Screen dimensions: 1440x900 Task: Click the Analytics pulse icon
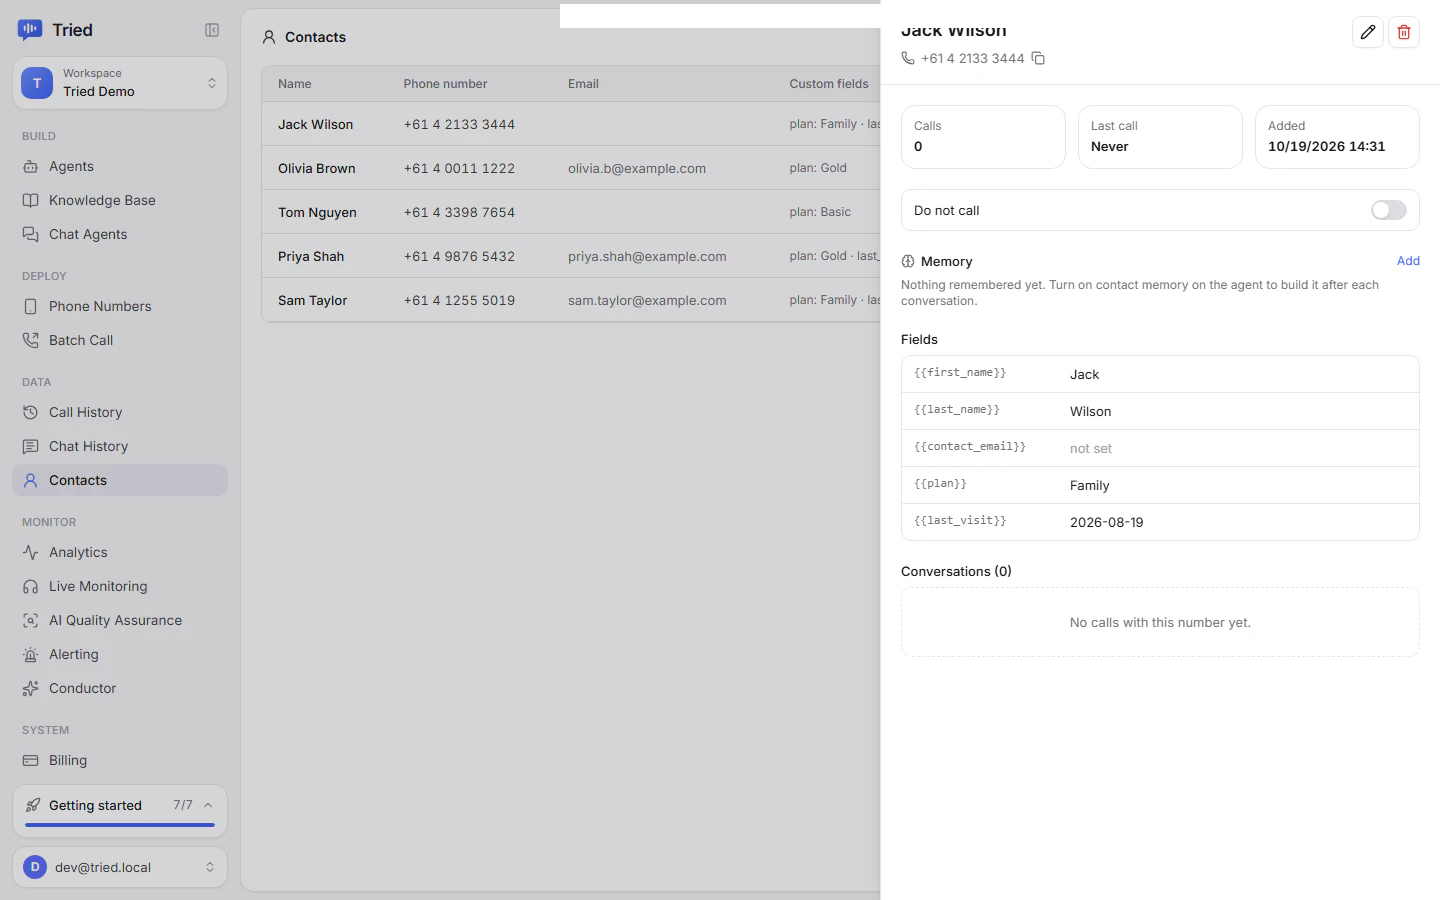click(x=31, y=552)
